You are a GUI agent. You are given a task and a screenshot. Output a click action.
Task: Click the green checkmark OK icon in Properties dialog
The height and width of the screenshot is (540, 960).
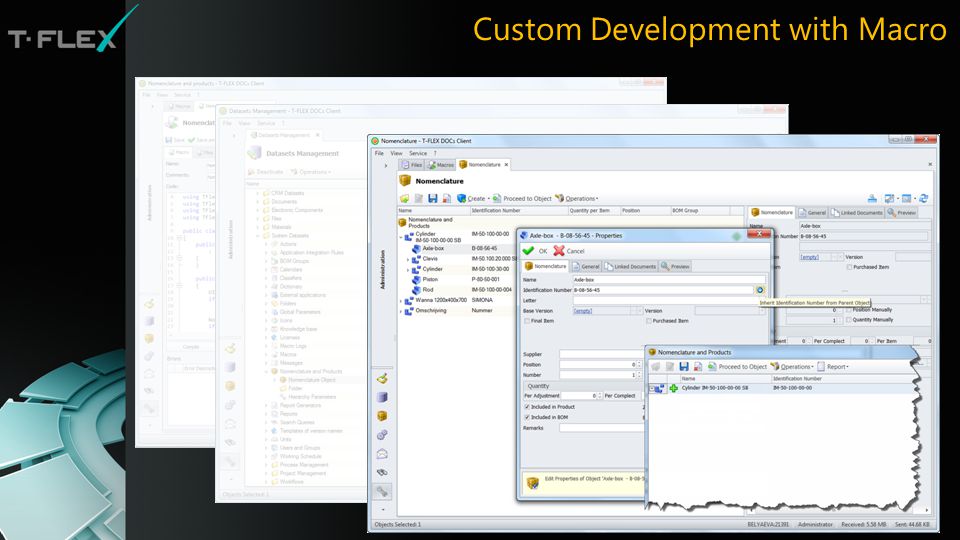click(528, 251)
